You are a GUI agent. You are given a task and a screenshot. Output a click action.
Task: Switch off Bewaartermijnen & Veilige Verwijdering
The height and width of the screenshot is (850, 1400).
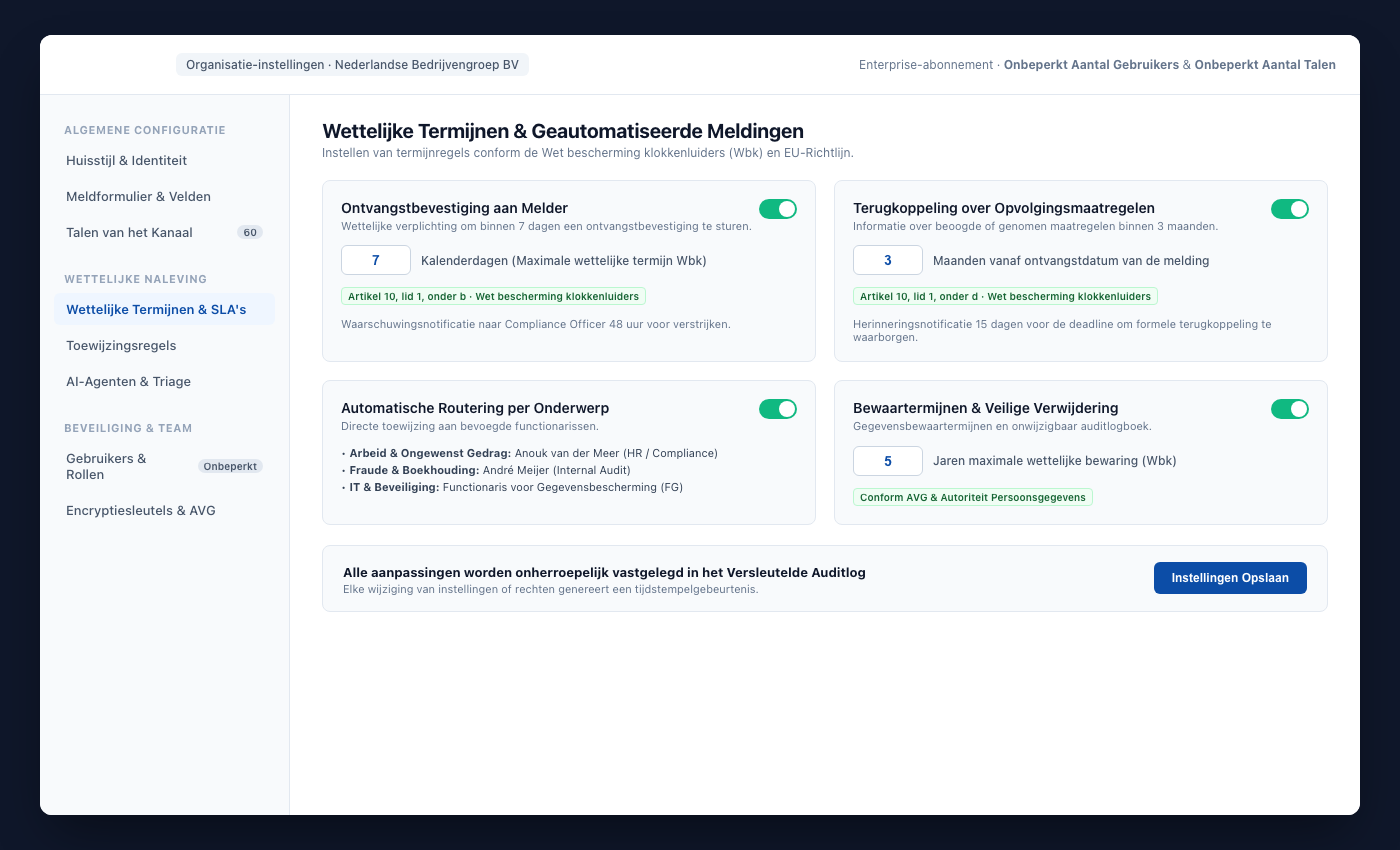tap(1290, 409)
